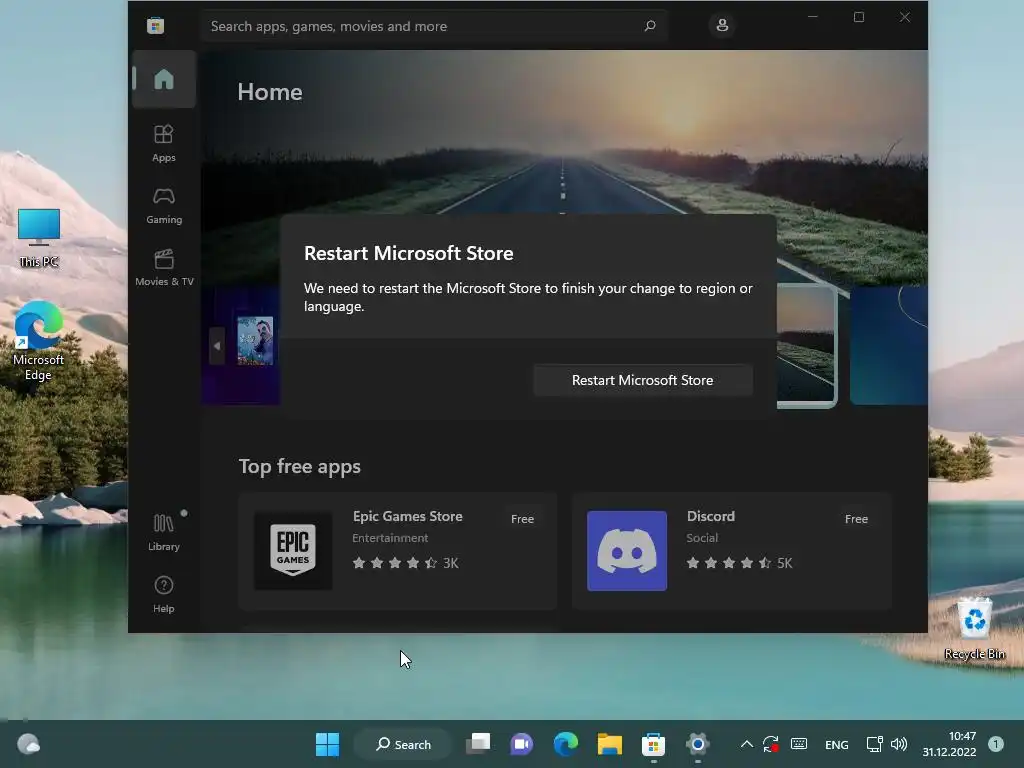The image size is (1024, 768).
Task: Click the Restart Microsoft Store button
Action: tap(643, 380)
